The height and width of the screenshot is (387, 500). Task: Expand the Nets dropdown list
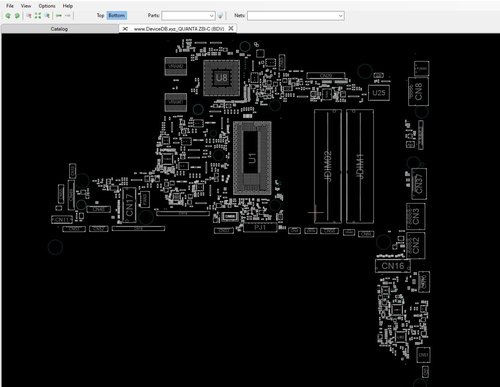(340, 16)
